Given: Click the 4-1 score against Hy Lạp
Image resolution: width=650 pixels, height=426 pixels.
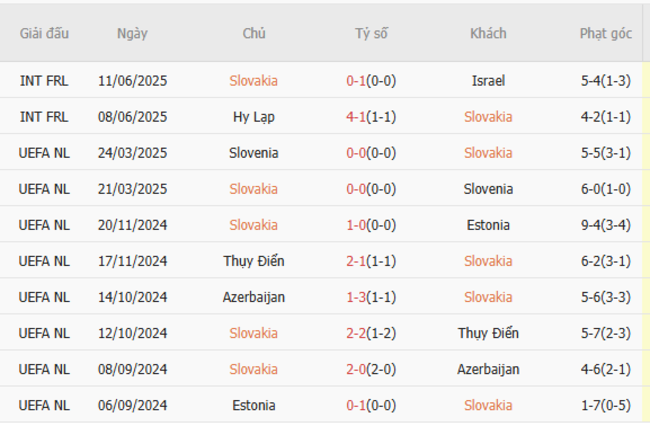Looking at the screenshot, I should click(355, 117).
